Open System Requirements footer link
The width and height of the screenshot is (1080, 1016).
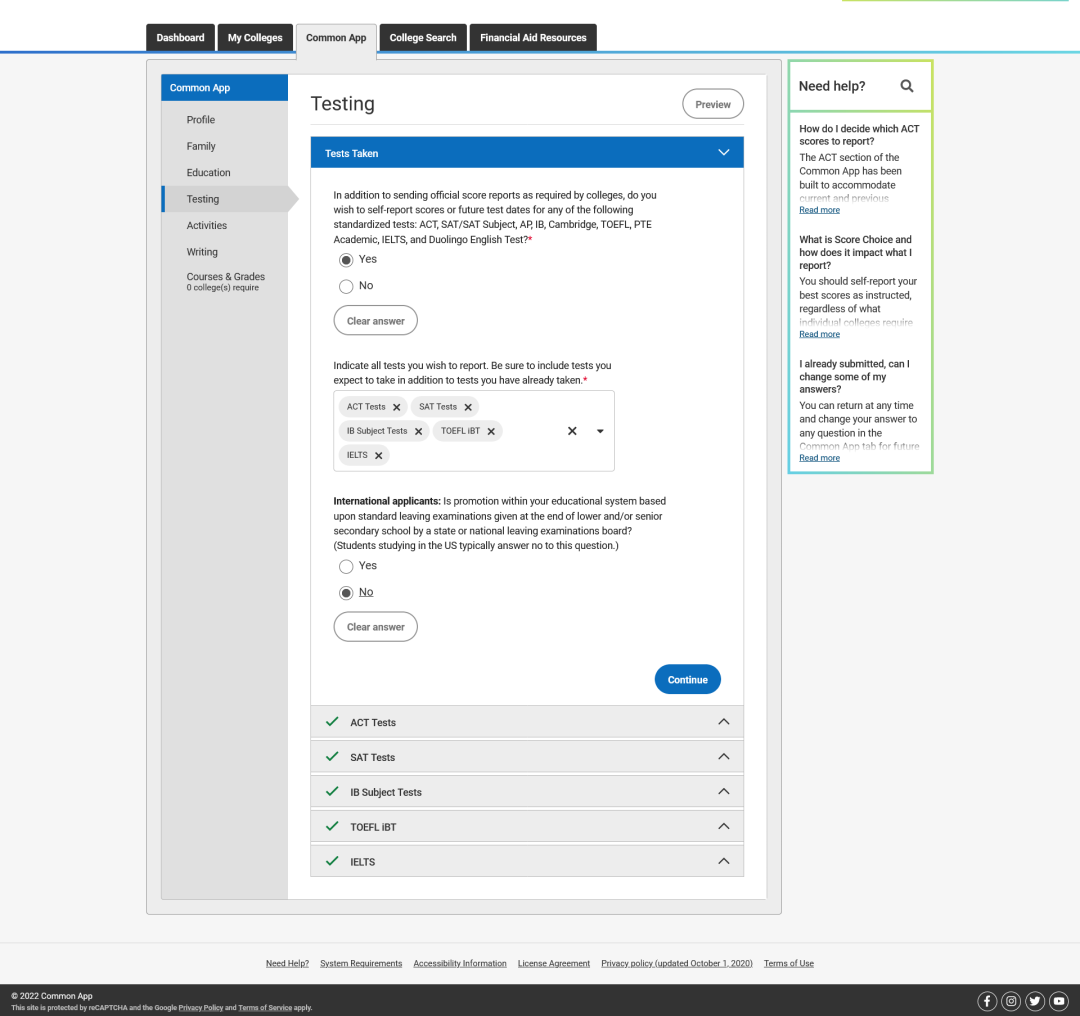(361, 963)
